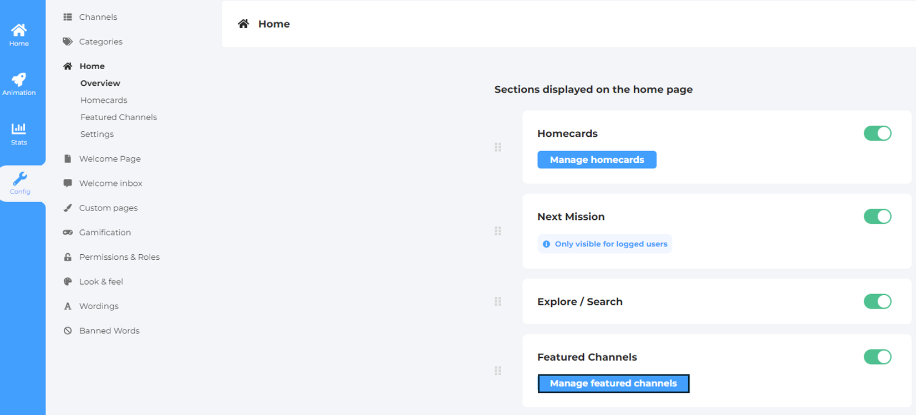Open Settings submenu under Home
The height and width of the screenshot is (415, 916).
(x=97, y=134)
